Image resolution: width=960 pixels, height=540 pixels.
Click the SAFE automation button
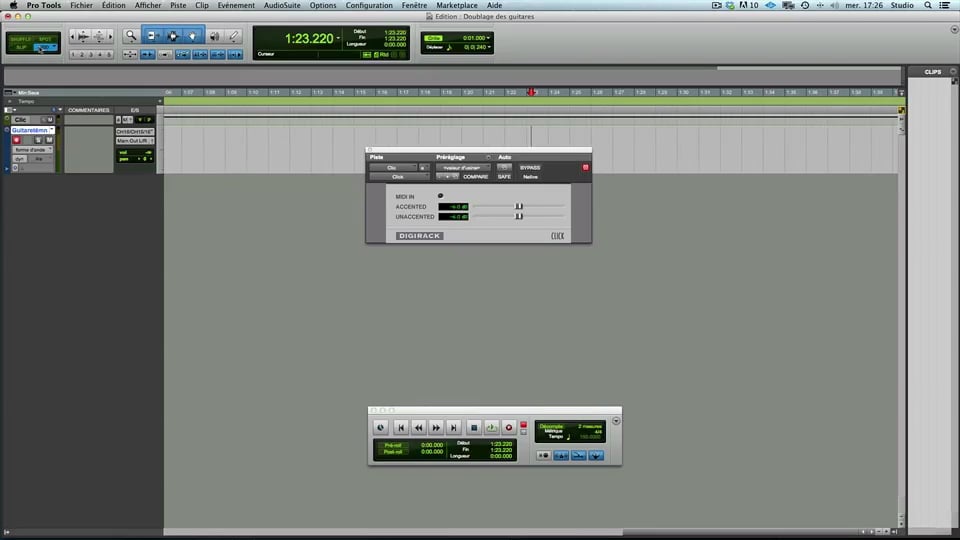[504, 176]
